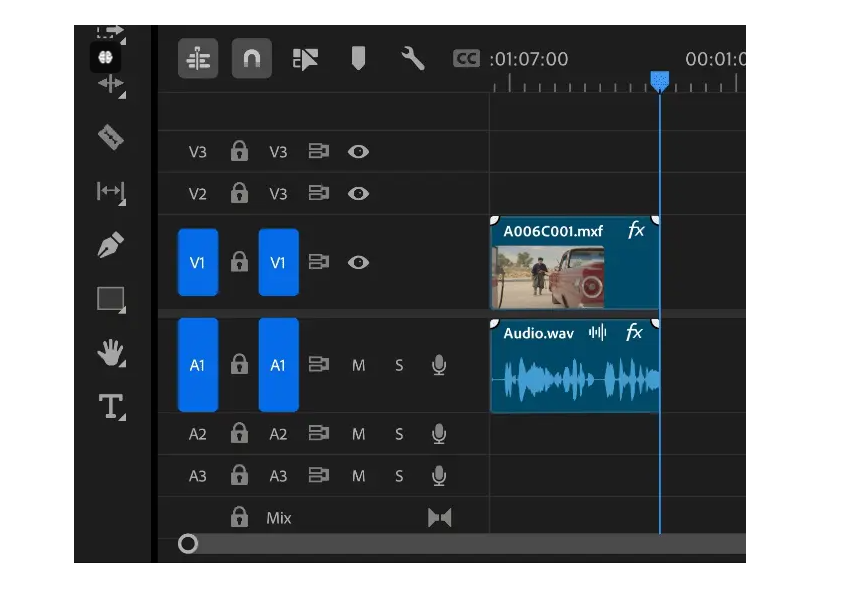Solo track A1 with S button
The height and width of the screenshot is (603, 847).
click(x=399, y=366)
